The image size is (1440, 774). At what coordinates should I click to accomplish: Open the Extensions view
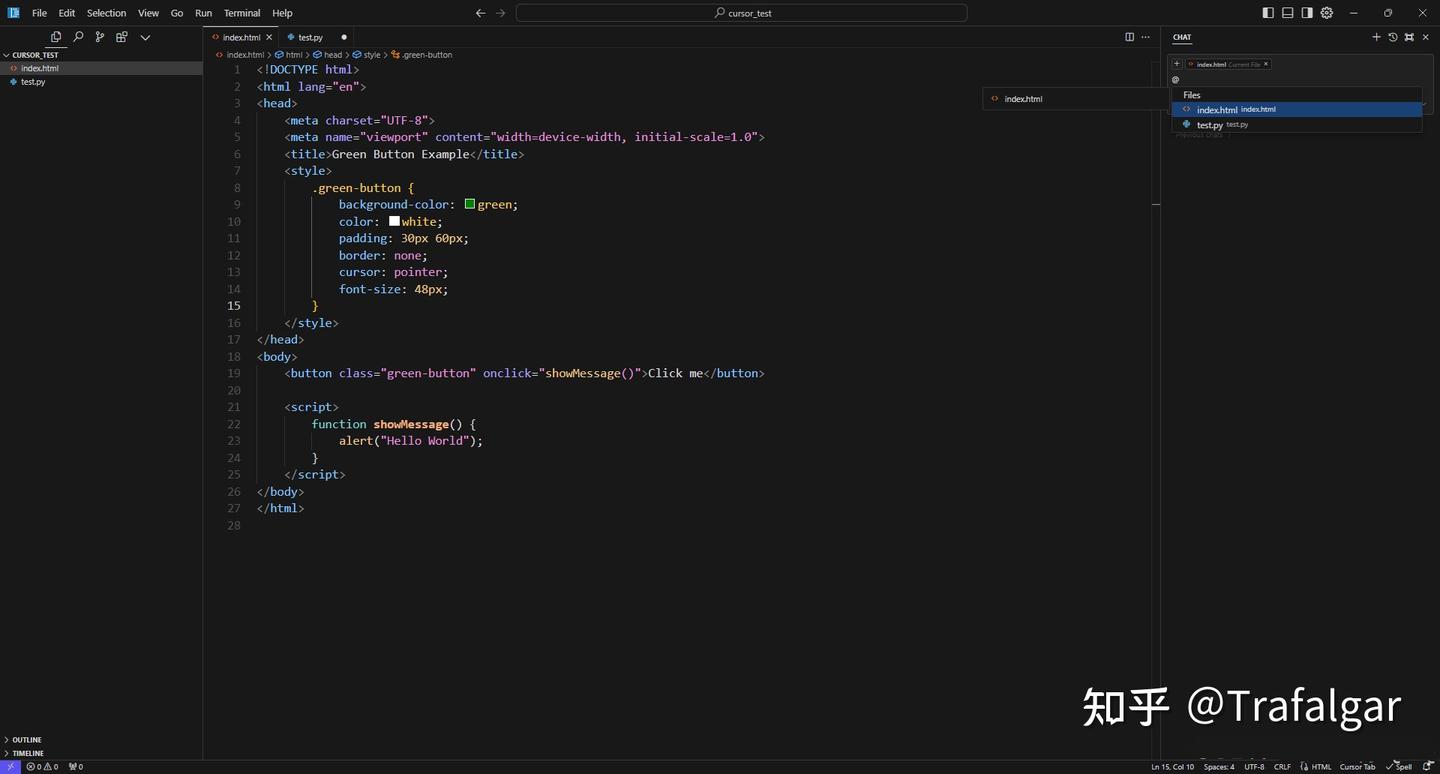click(122, 37)
